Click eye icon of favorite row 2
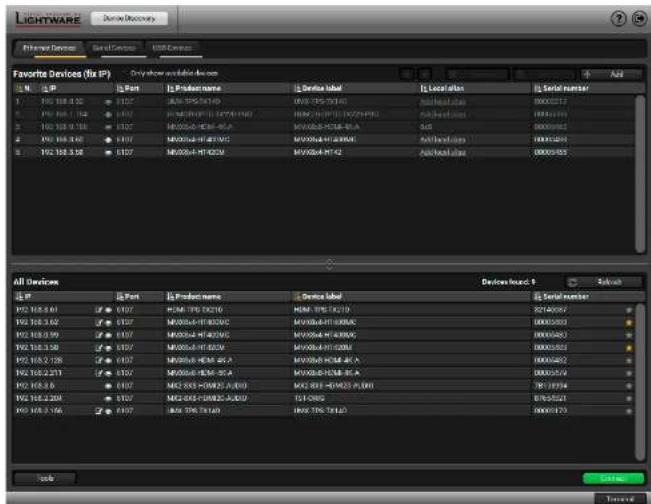The height and width of the screenshot is (504, 651). click(108, 115)
